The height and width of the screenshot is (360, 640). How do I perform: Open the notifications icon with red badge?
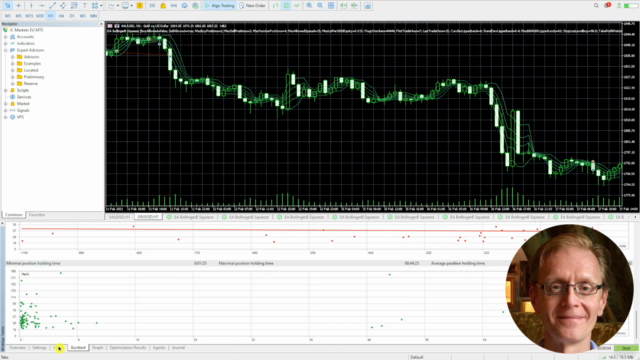click(607, 6)
